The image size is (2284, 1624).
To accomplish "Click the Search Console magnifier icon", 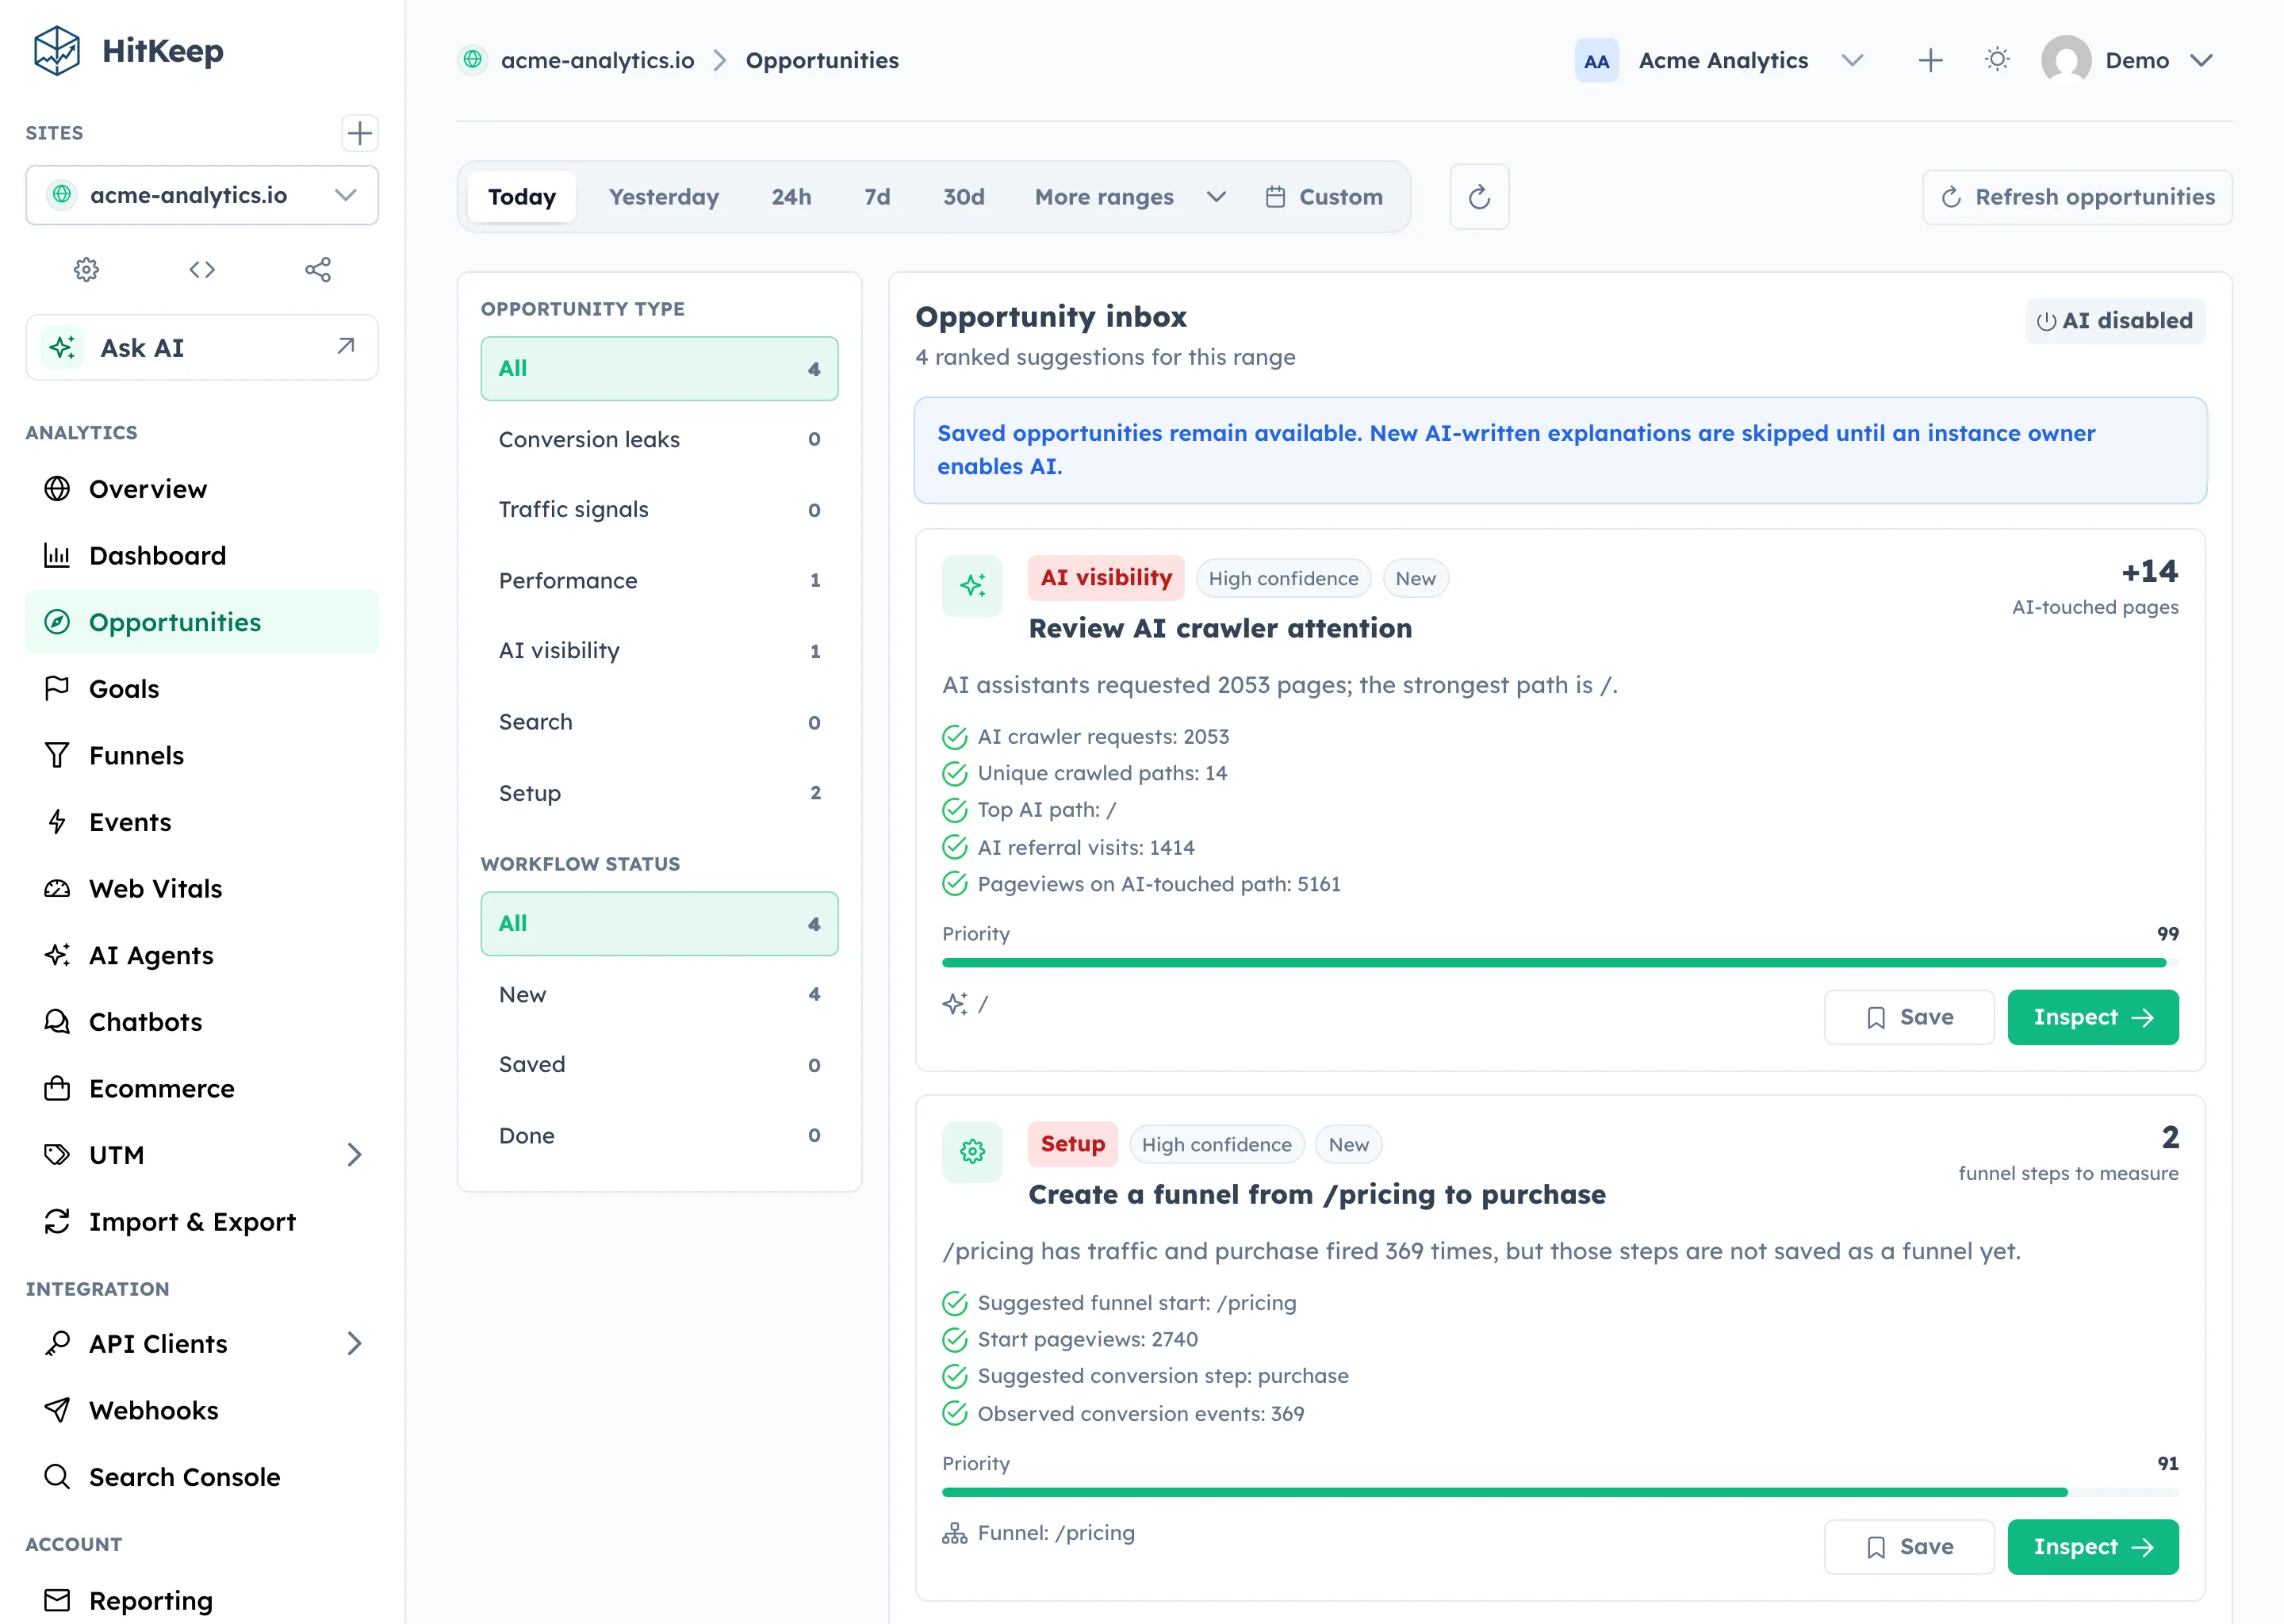I will pos(57,1477).
